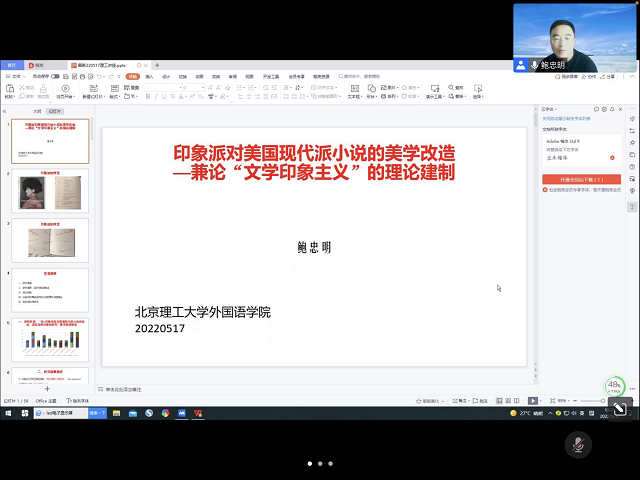The width and height of the screenshot is (640, 480).
Task: Click the clear formatting eraser icon
Action: pyautogui.click(x=228, y=87)
